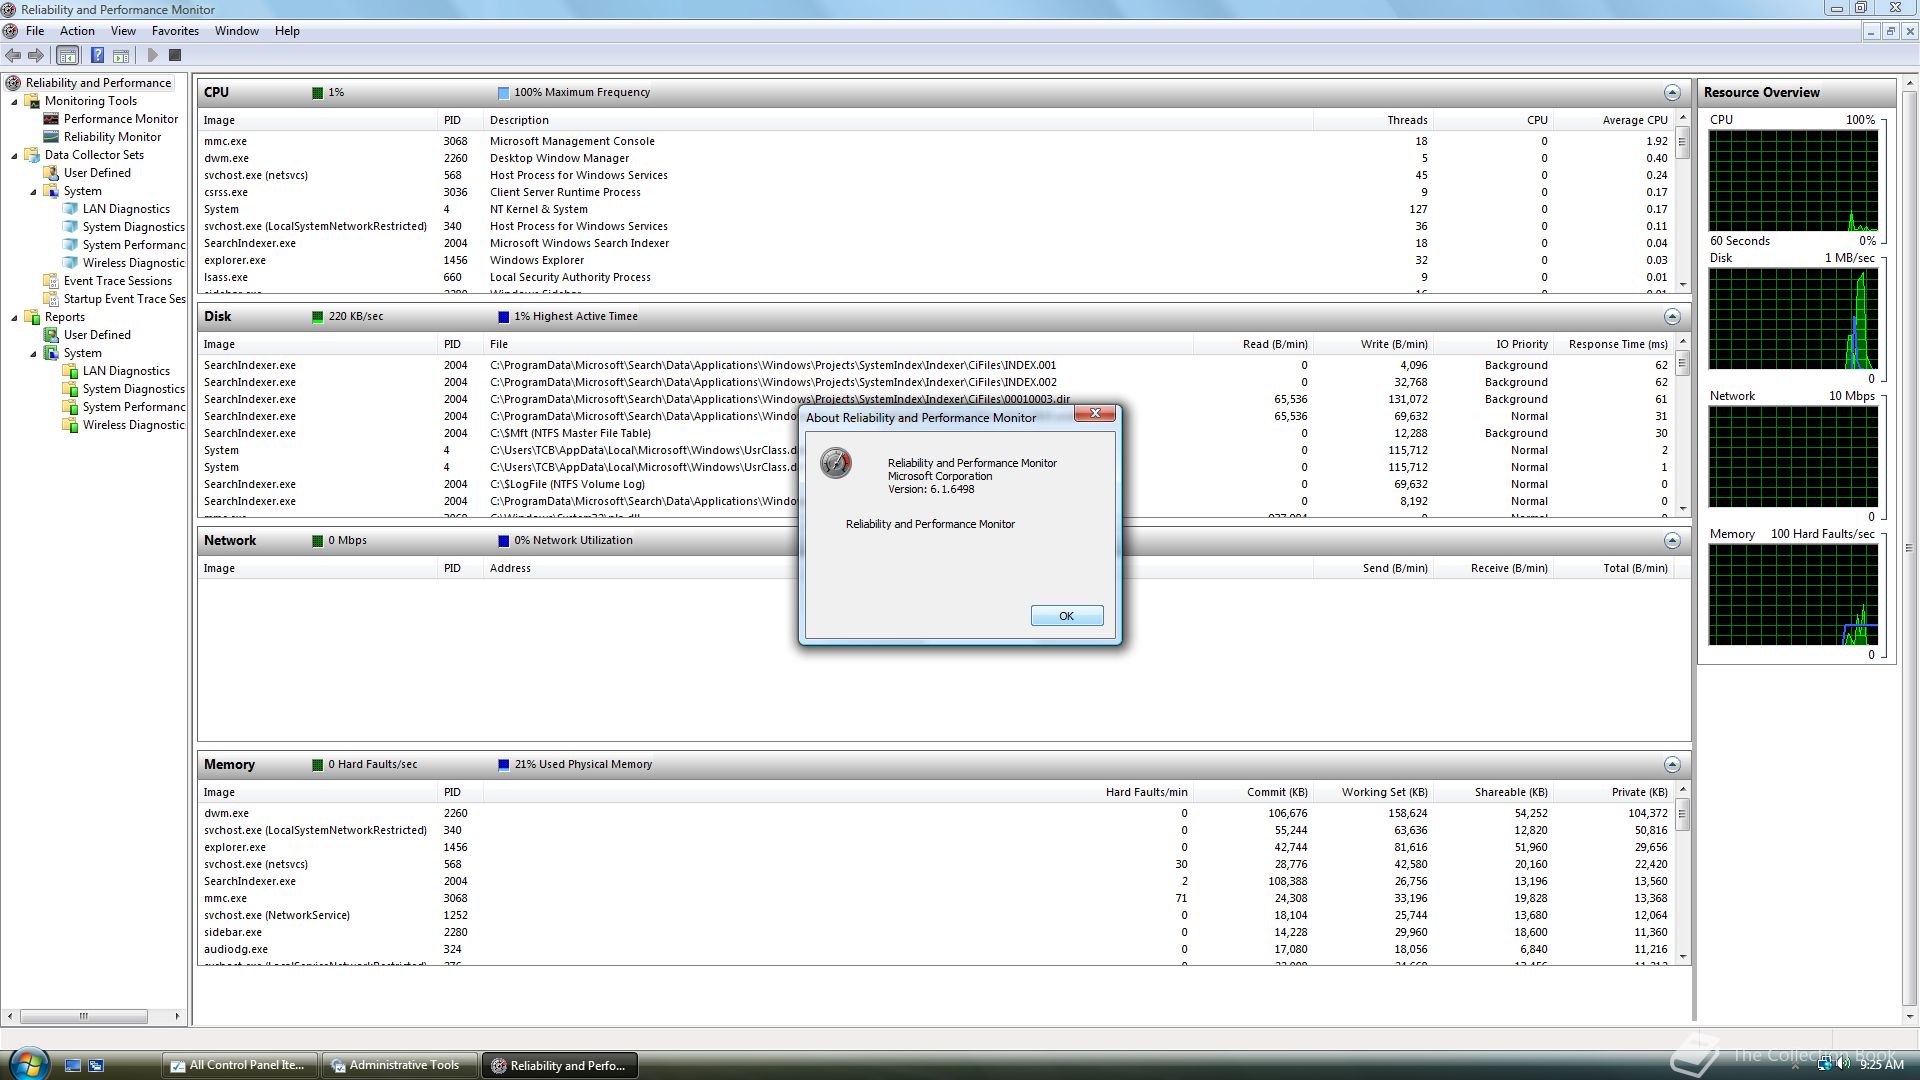Click the Disk graph in Resource Overview
This screenshot has width=1920, height=1080.
1793,319
